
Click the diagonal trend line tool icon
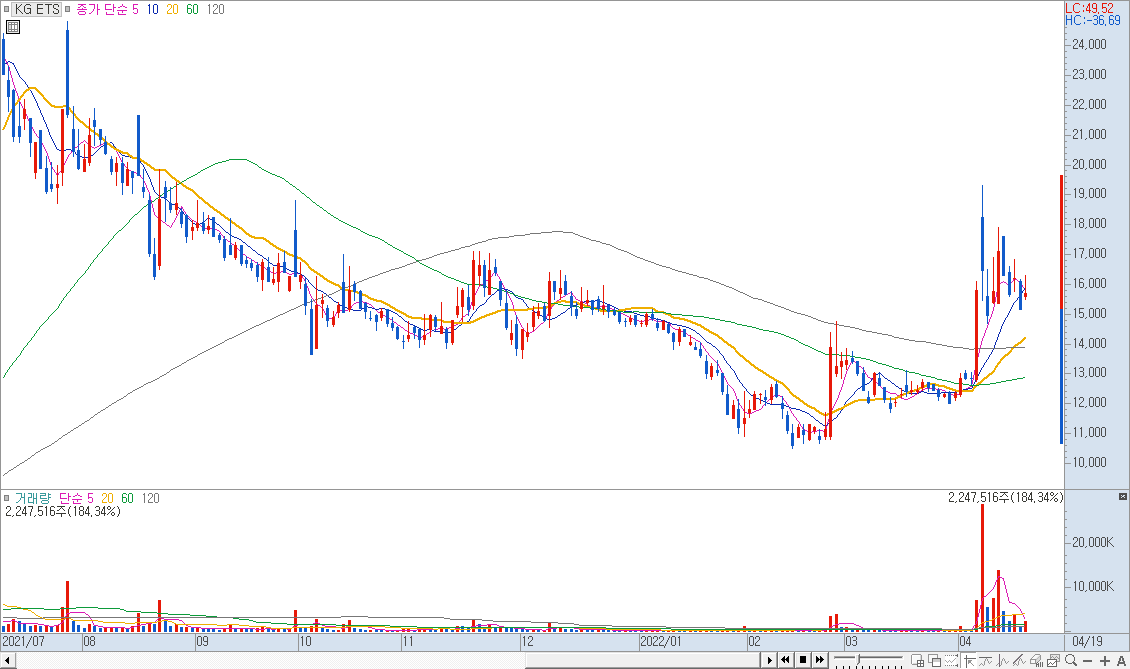pyautogui.click(x=1019, y=660)
